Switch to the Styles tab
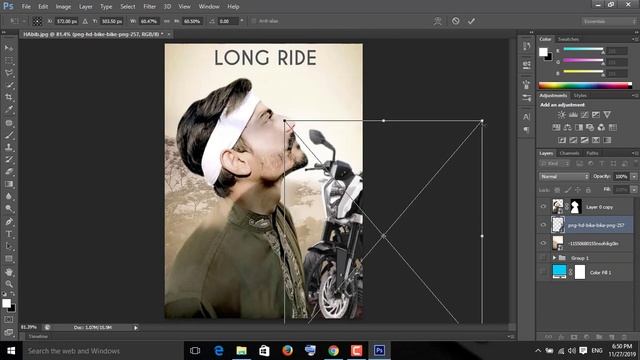640x360 pixels. tap(580, 96)
